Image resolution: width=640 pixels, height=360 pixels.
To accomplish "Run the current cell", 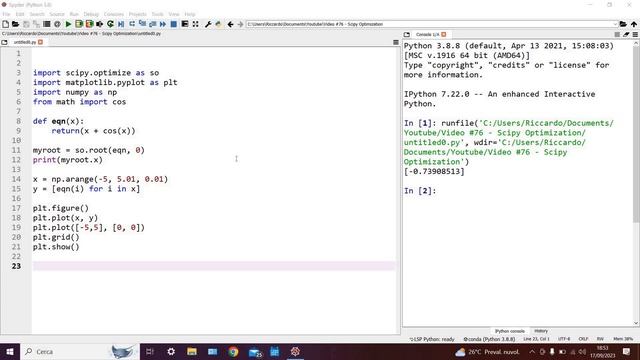I will (79, 24).
